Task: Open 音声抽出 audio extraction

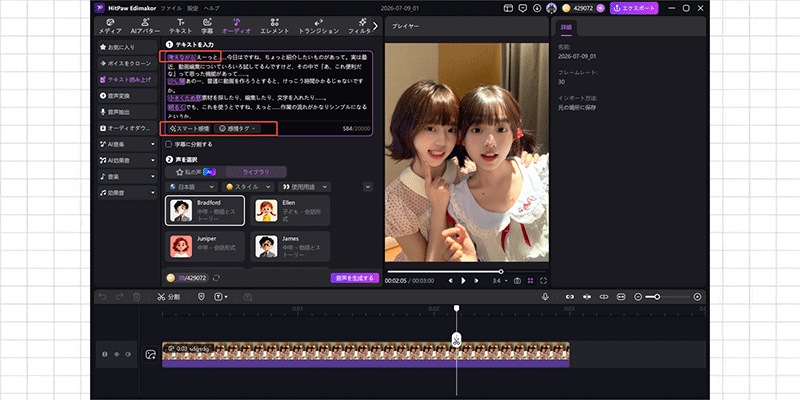Action: coord(128,112)
